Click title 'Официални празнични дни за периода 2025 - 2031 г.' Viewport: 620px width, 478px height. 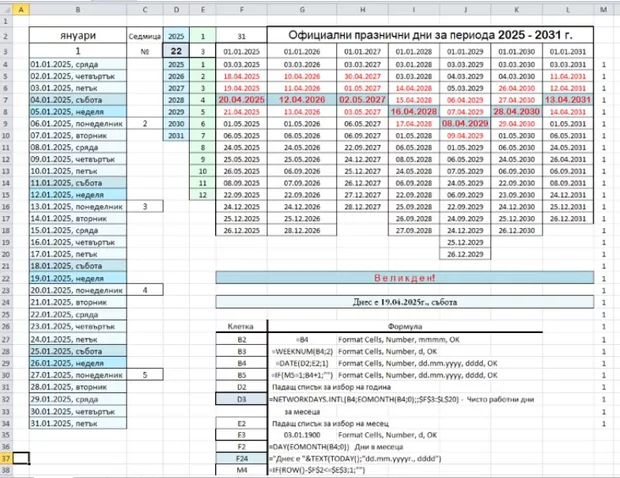point(430,35)
